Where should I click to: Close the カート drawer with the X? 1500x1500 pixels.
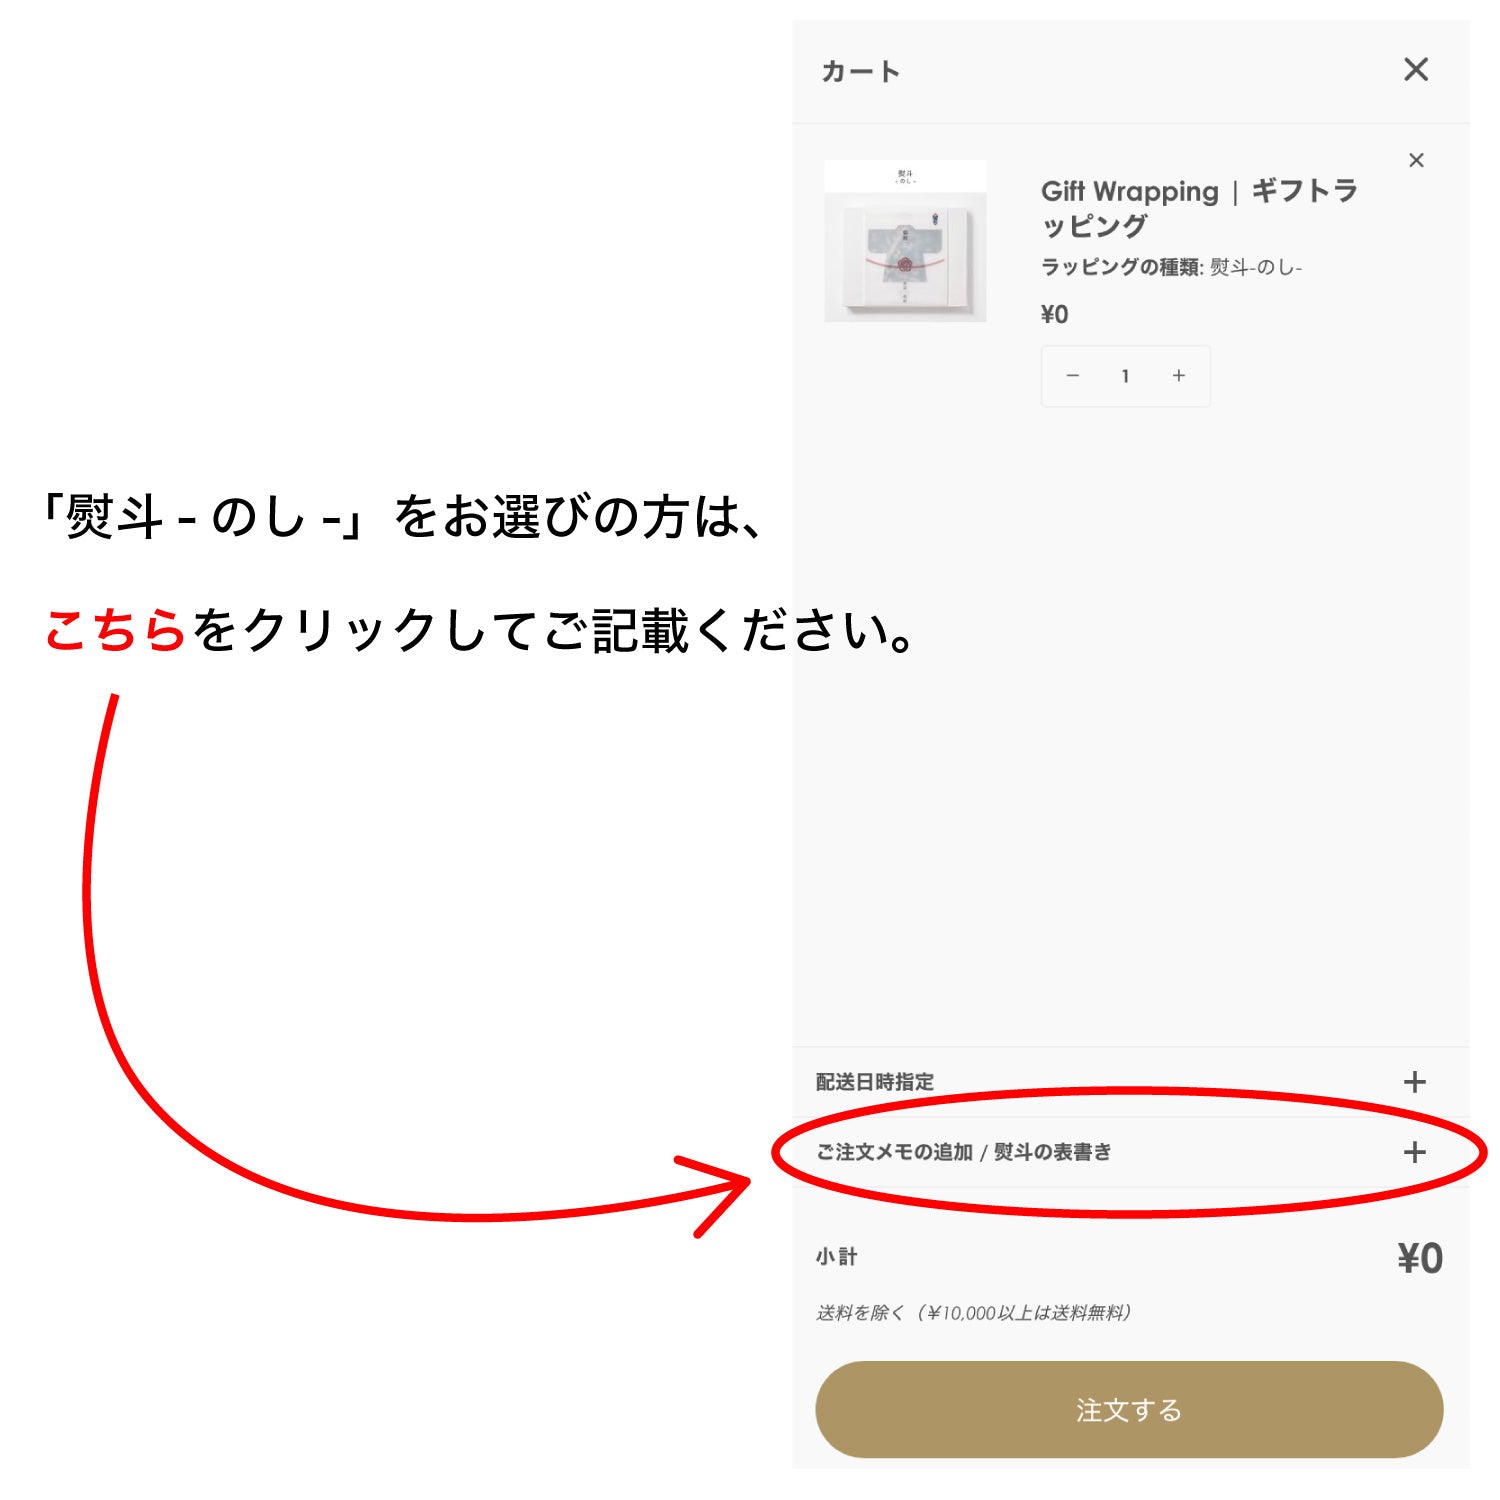pyautogui.click(x=1416, y=70)
